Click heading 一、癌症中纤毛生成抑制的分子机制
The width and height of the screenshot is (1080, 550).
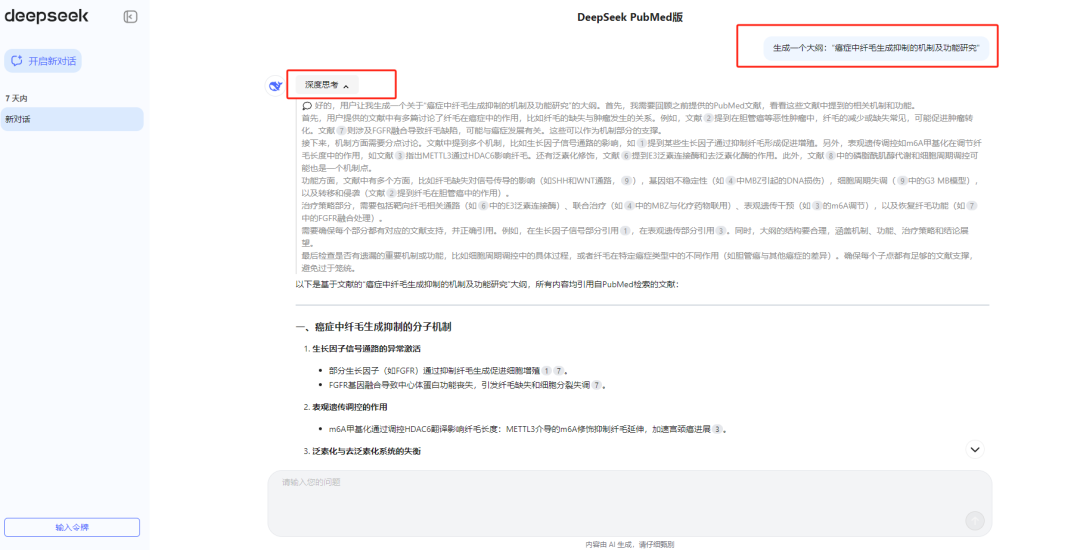point(373,327)
